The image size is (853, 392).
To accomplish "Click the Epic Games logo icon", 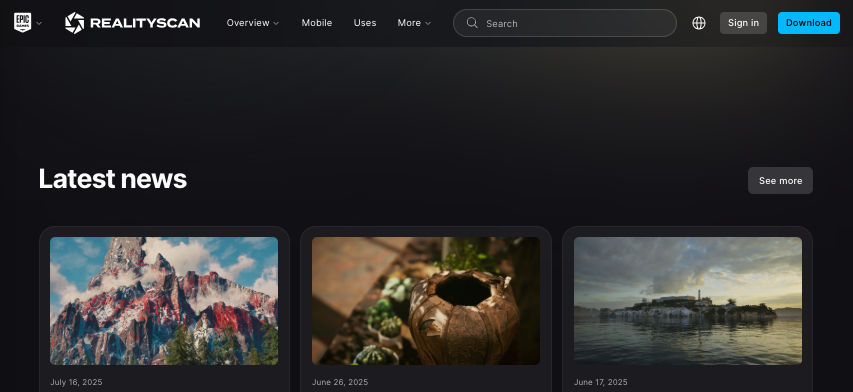I will click(x=22, y=23).
